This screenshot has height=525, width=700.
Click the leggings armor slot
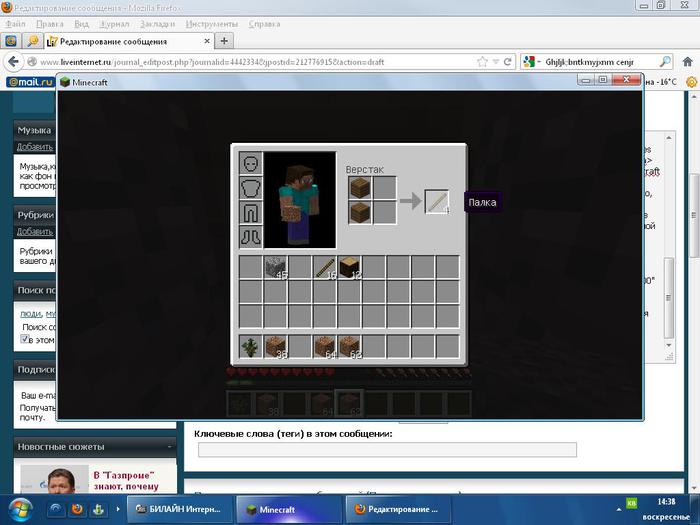250,212
